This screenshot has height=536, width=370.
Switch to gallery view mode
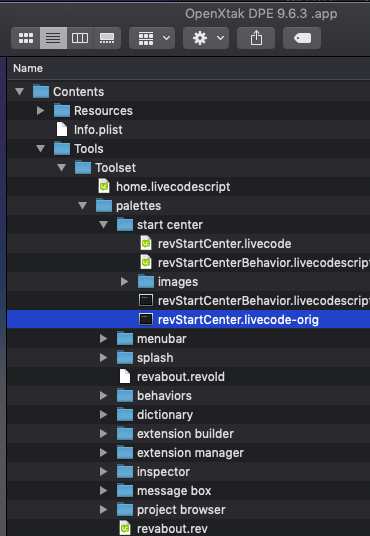coord(107,38)
